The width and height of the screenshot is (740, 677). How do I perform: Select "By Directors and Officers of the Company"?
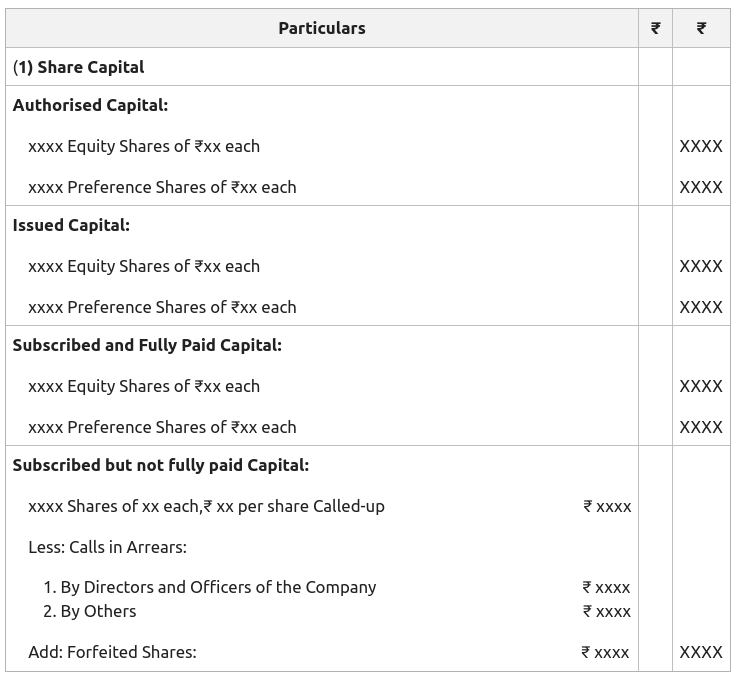pos(210,587)
